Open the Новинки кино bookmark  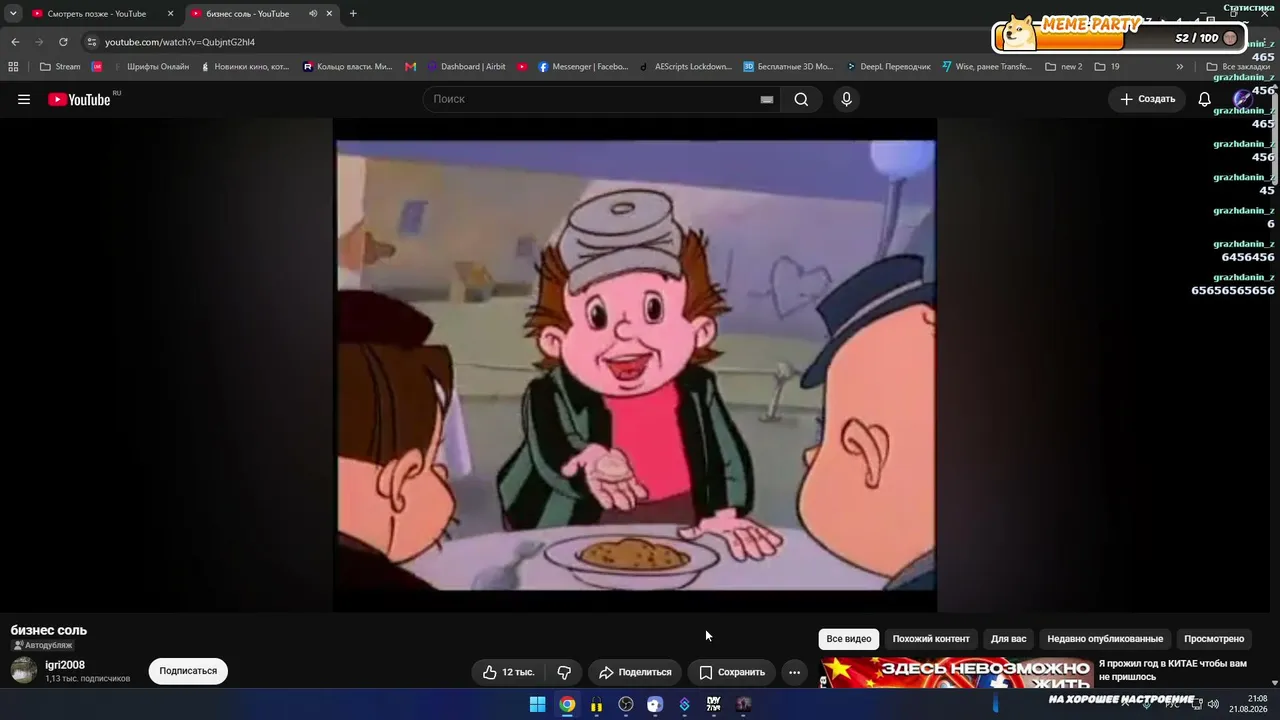tap(244, 67)
